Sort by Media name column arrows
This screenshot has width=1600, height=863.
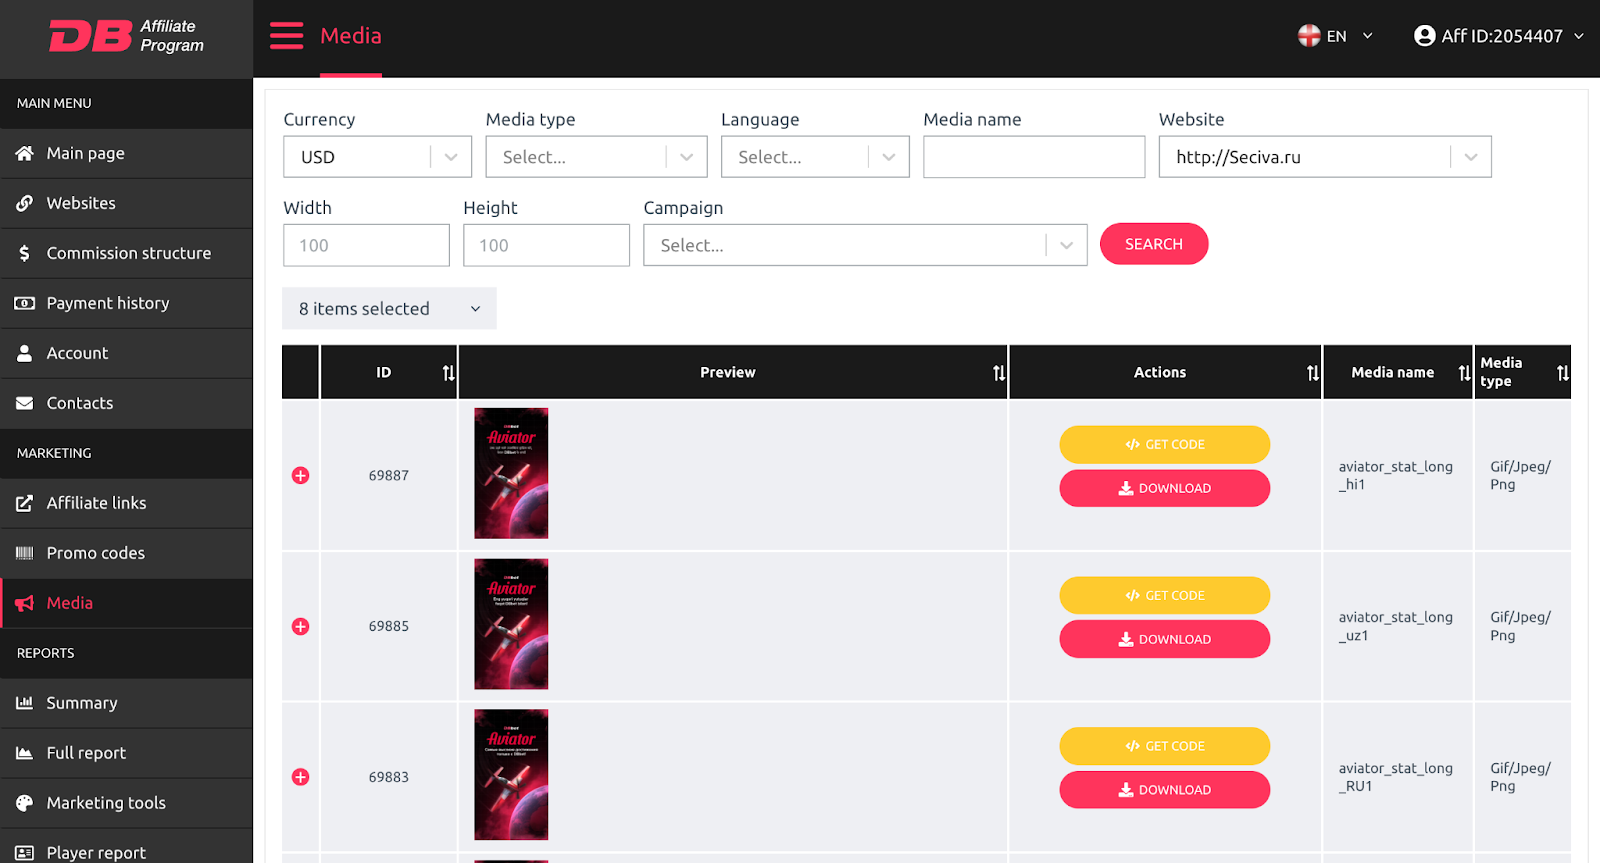pos(1464,373)
